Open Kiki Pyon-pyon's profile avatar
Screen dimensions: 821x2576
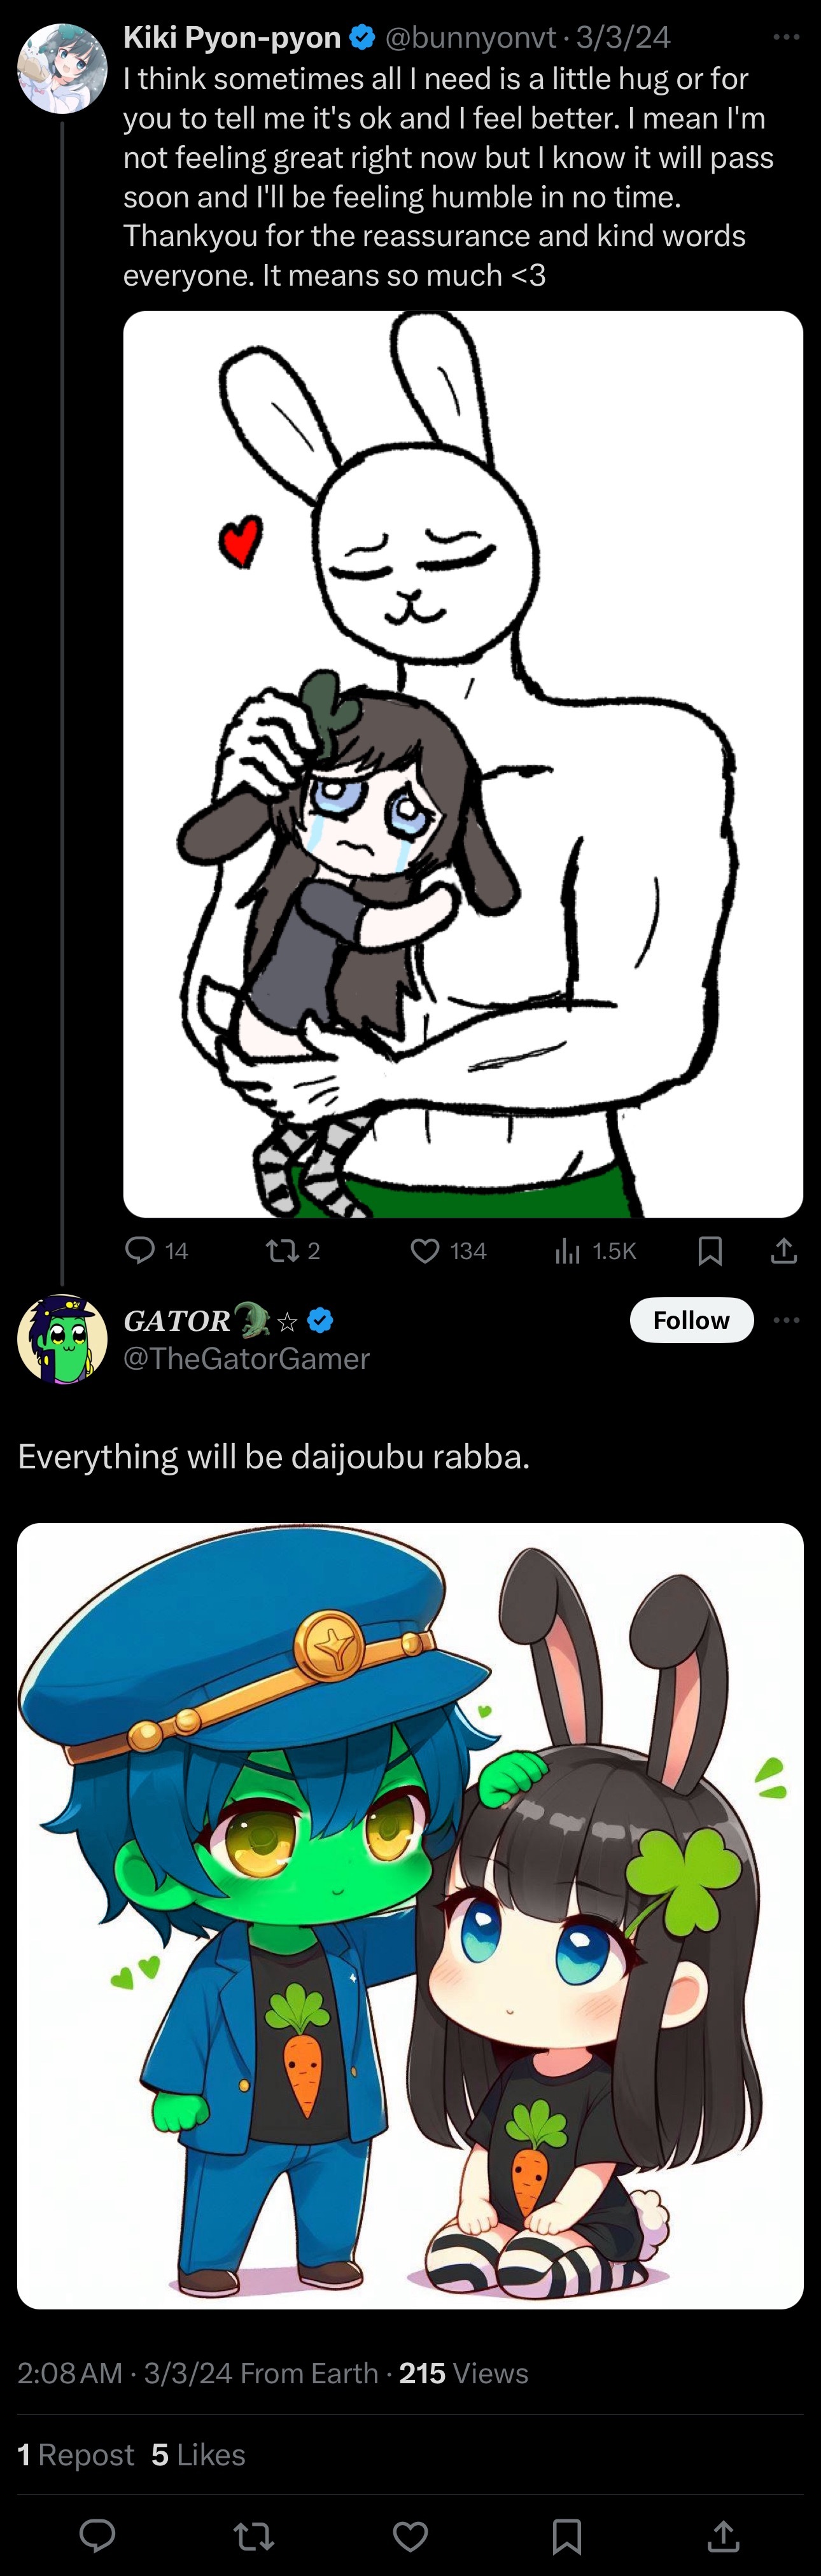pos(62,68)
